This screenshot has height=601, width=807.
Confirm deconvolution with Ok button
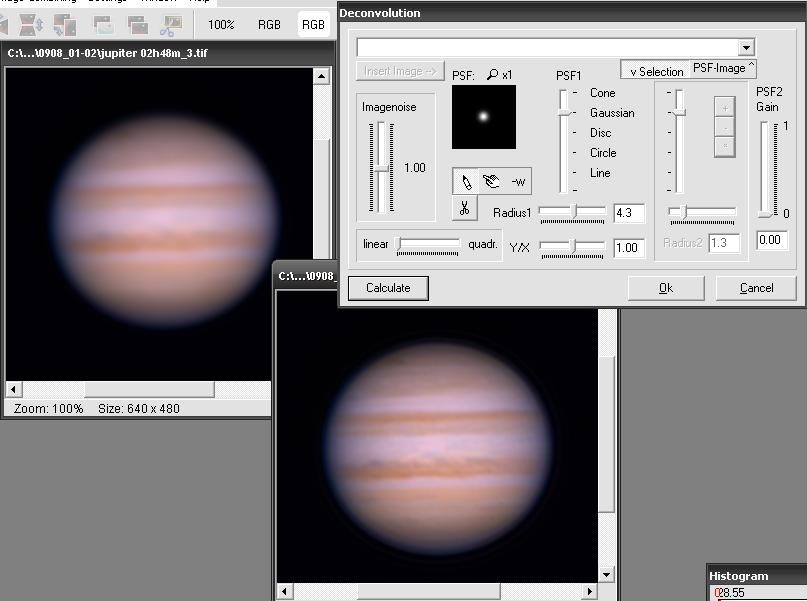tap(665, 288)
